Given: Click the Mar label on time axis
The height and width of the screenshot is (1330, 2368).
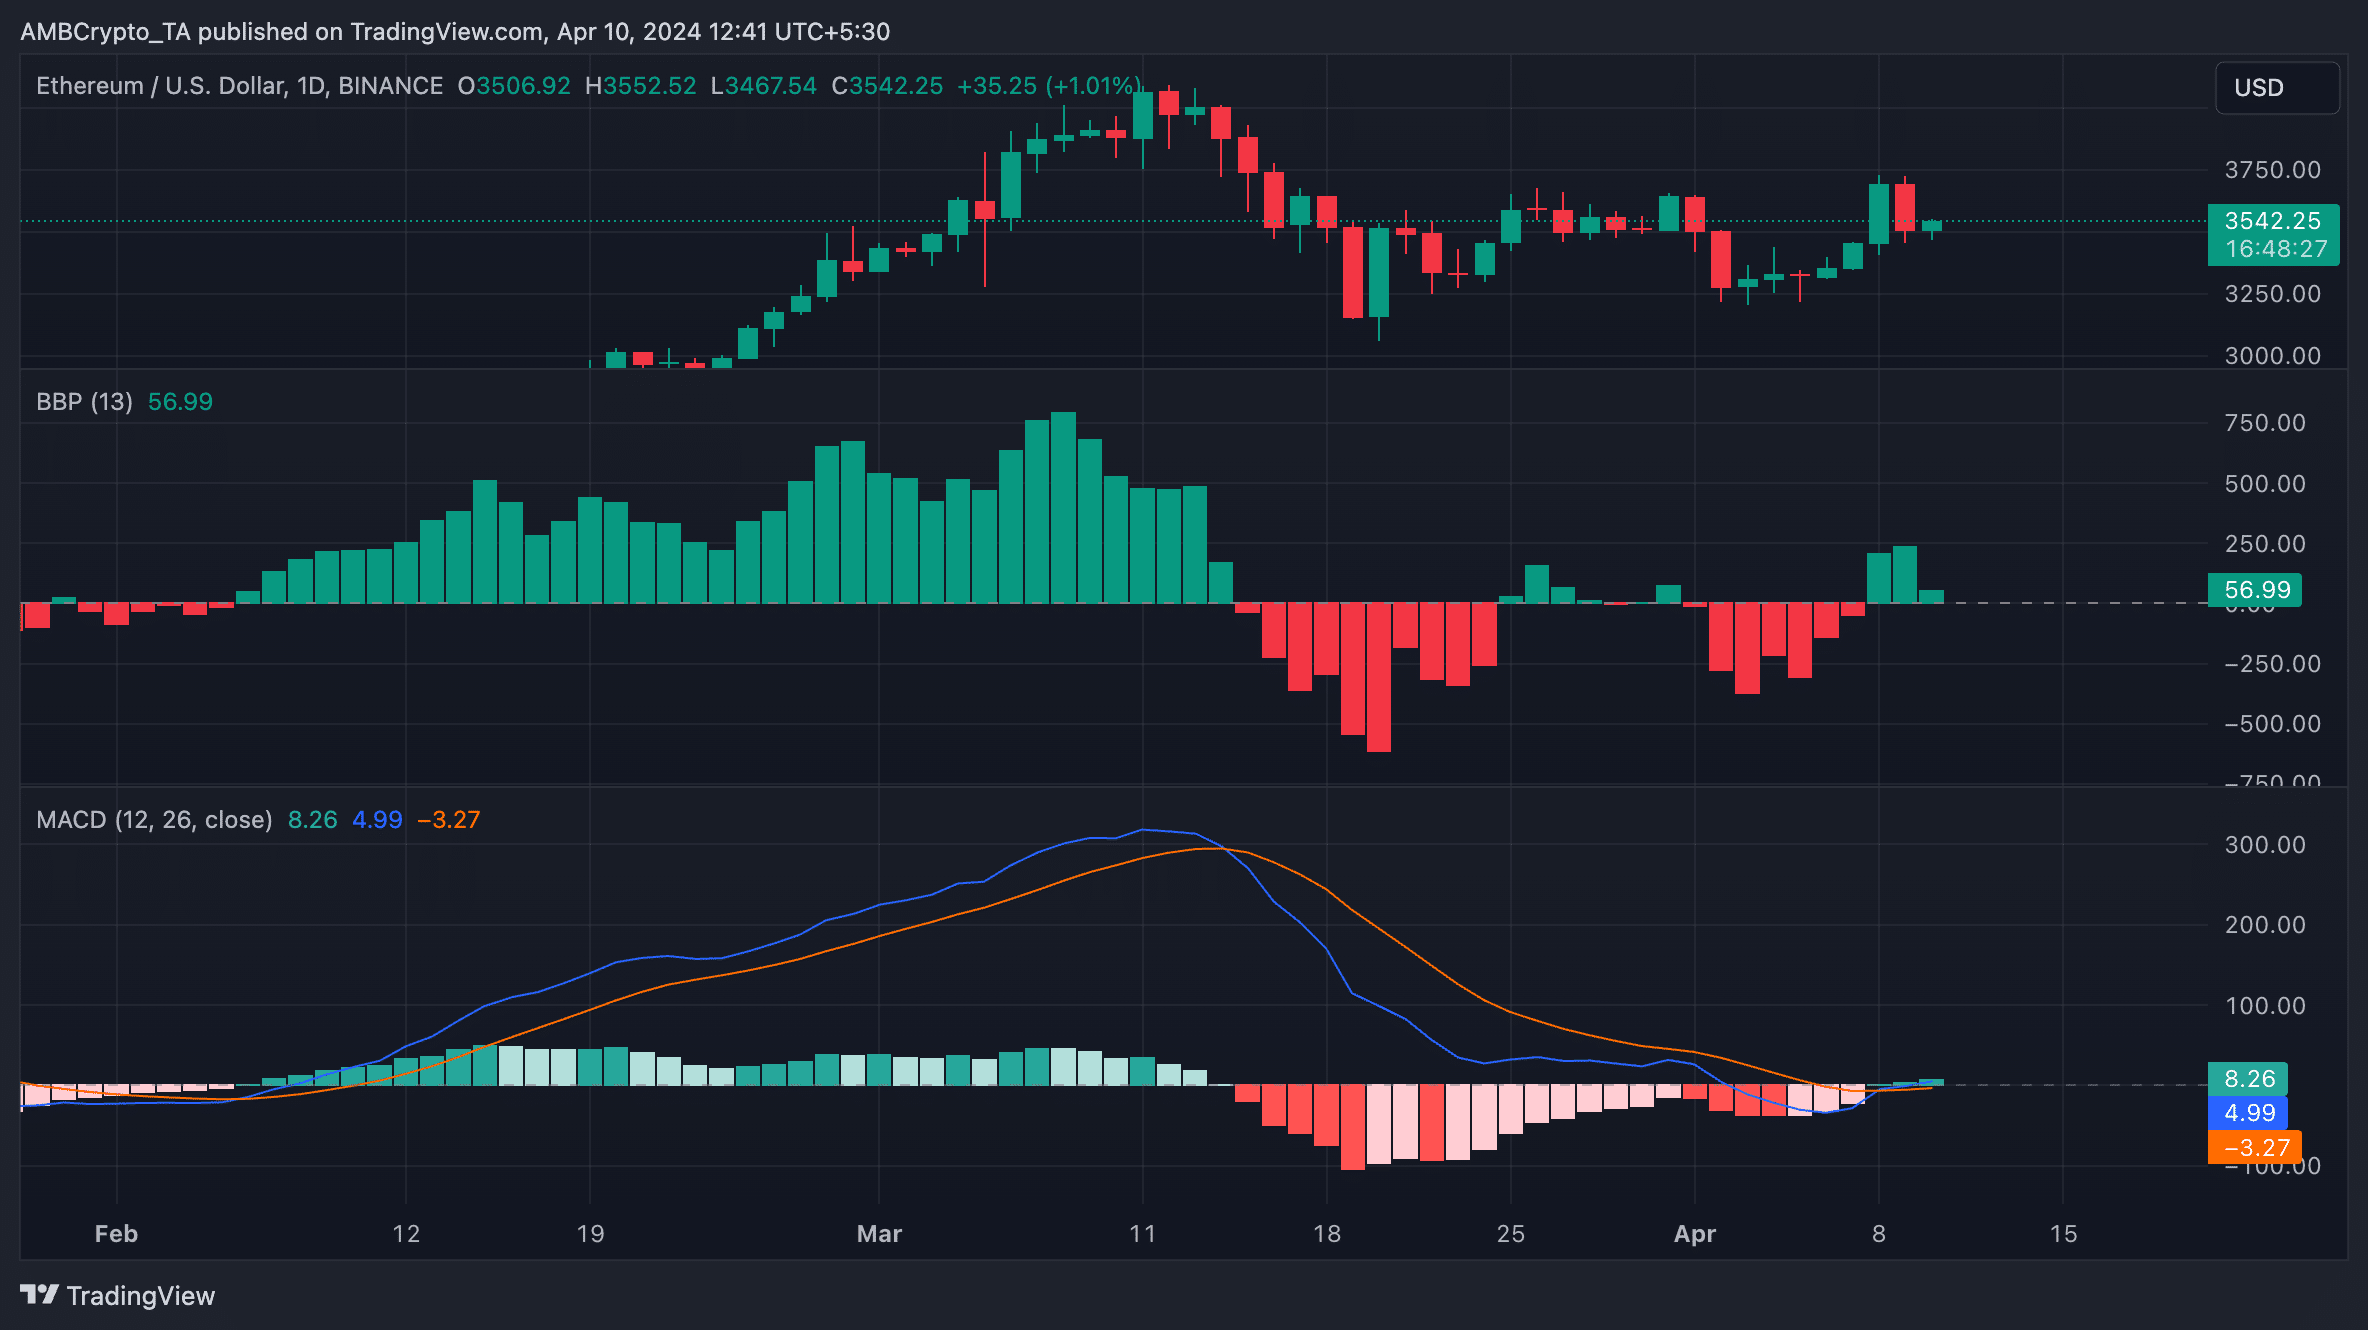Looking at the screenshot, I should pyautogui.click(x=879, y=1234).
